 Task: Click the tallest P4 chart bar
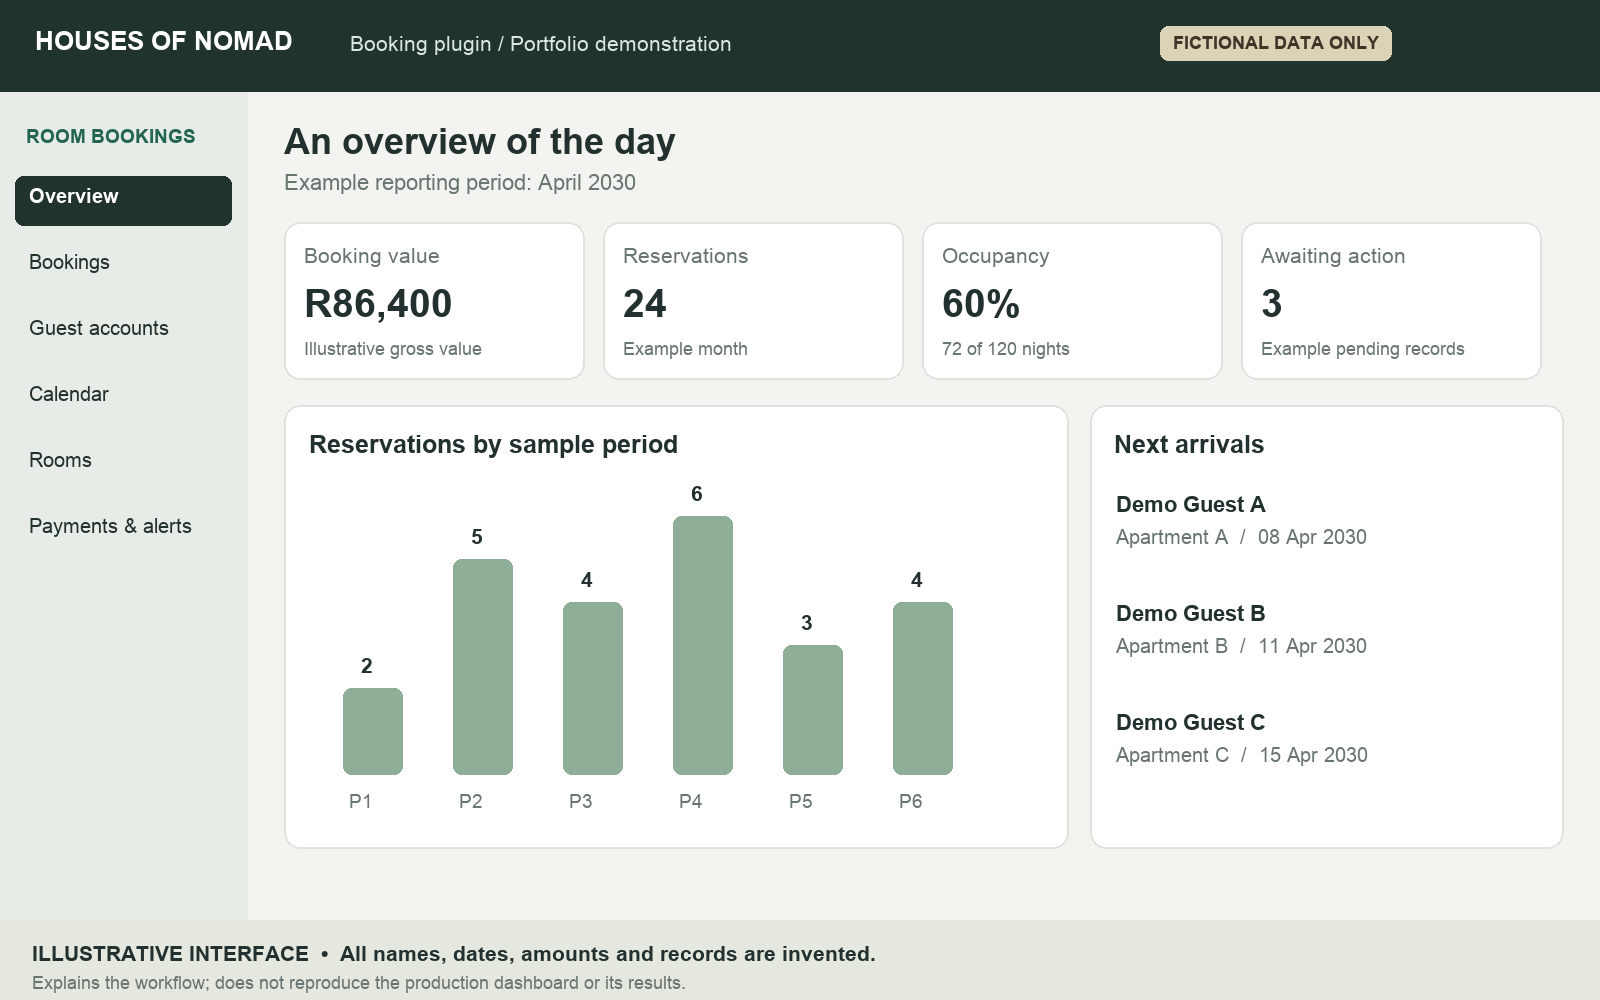coord(703,645)
